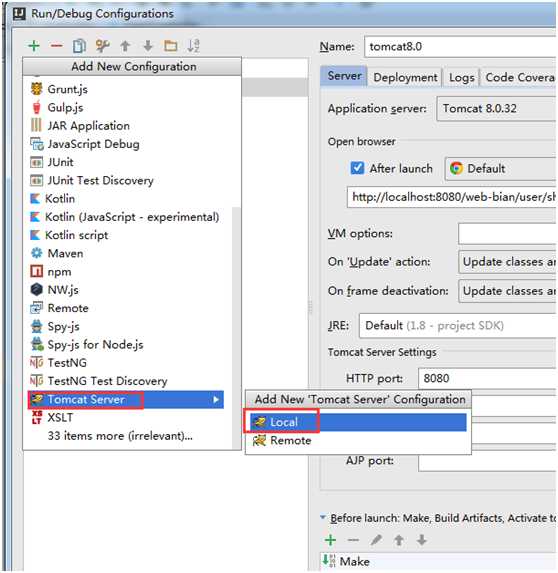Select Spy-js for Node.js entry

[127, 345]
